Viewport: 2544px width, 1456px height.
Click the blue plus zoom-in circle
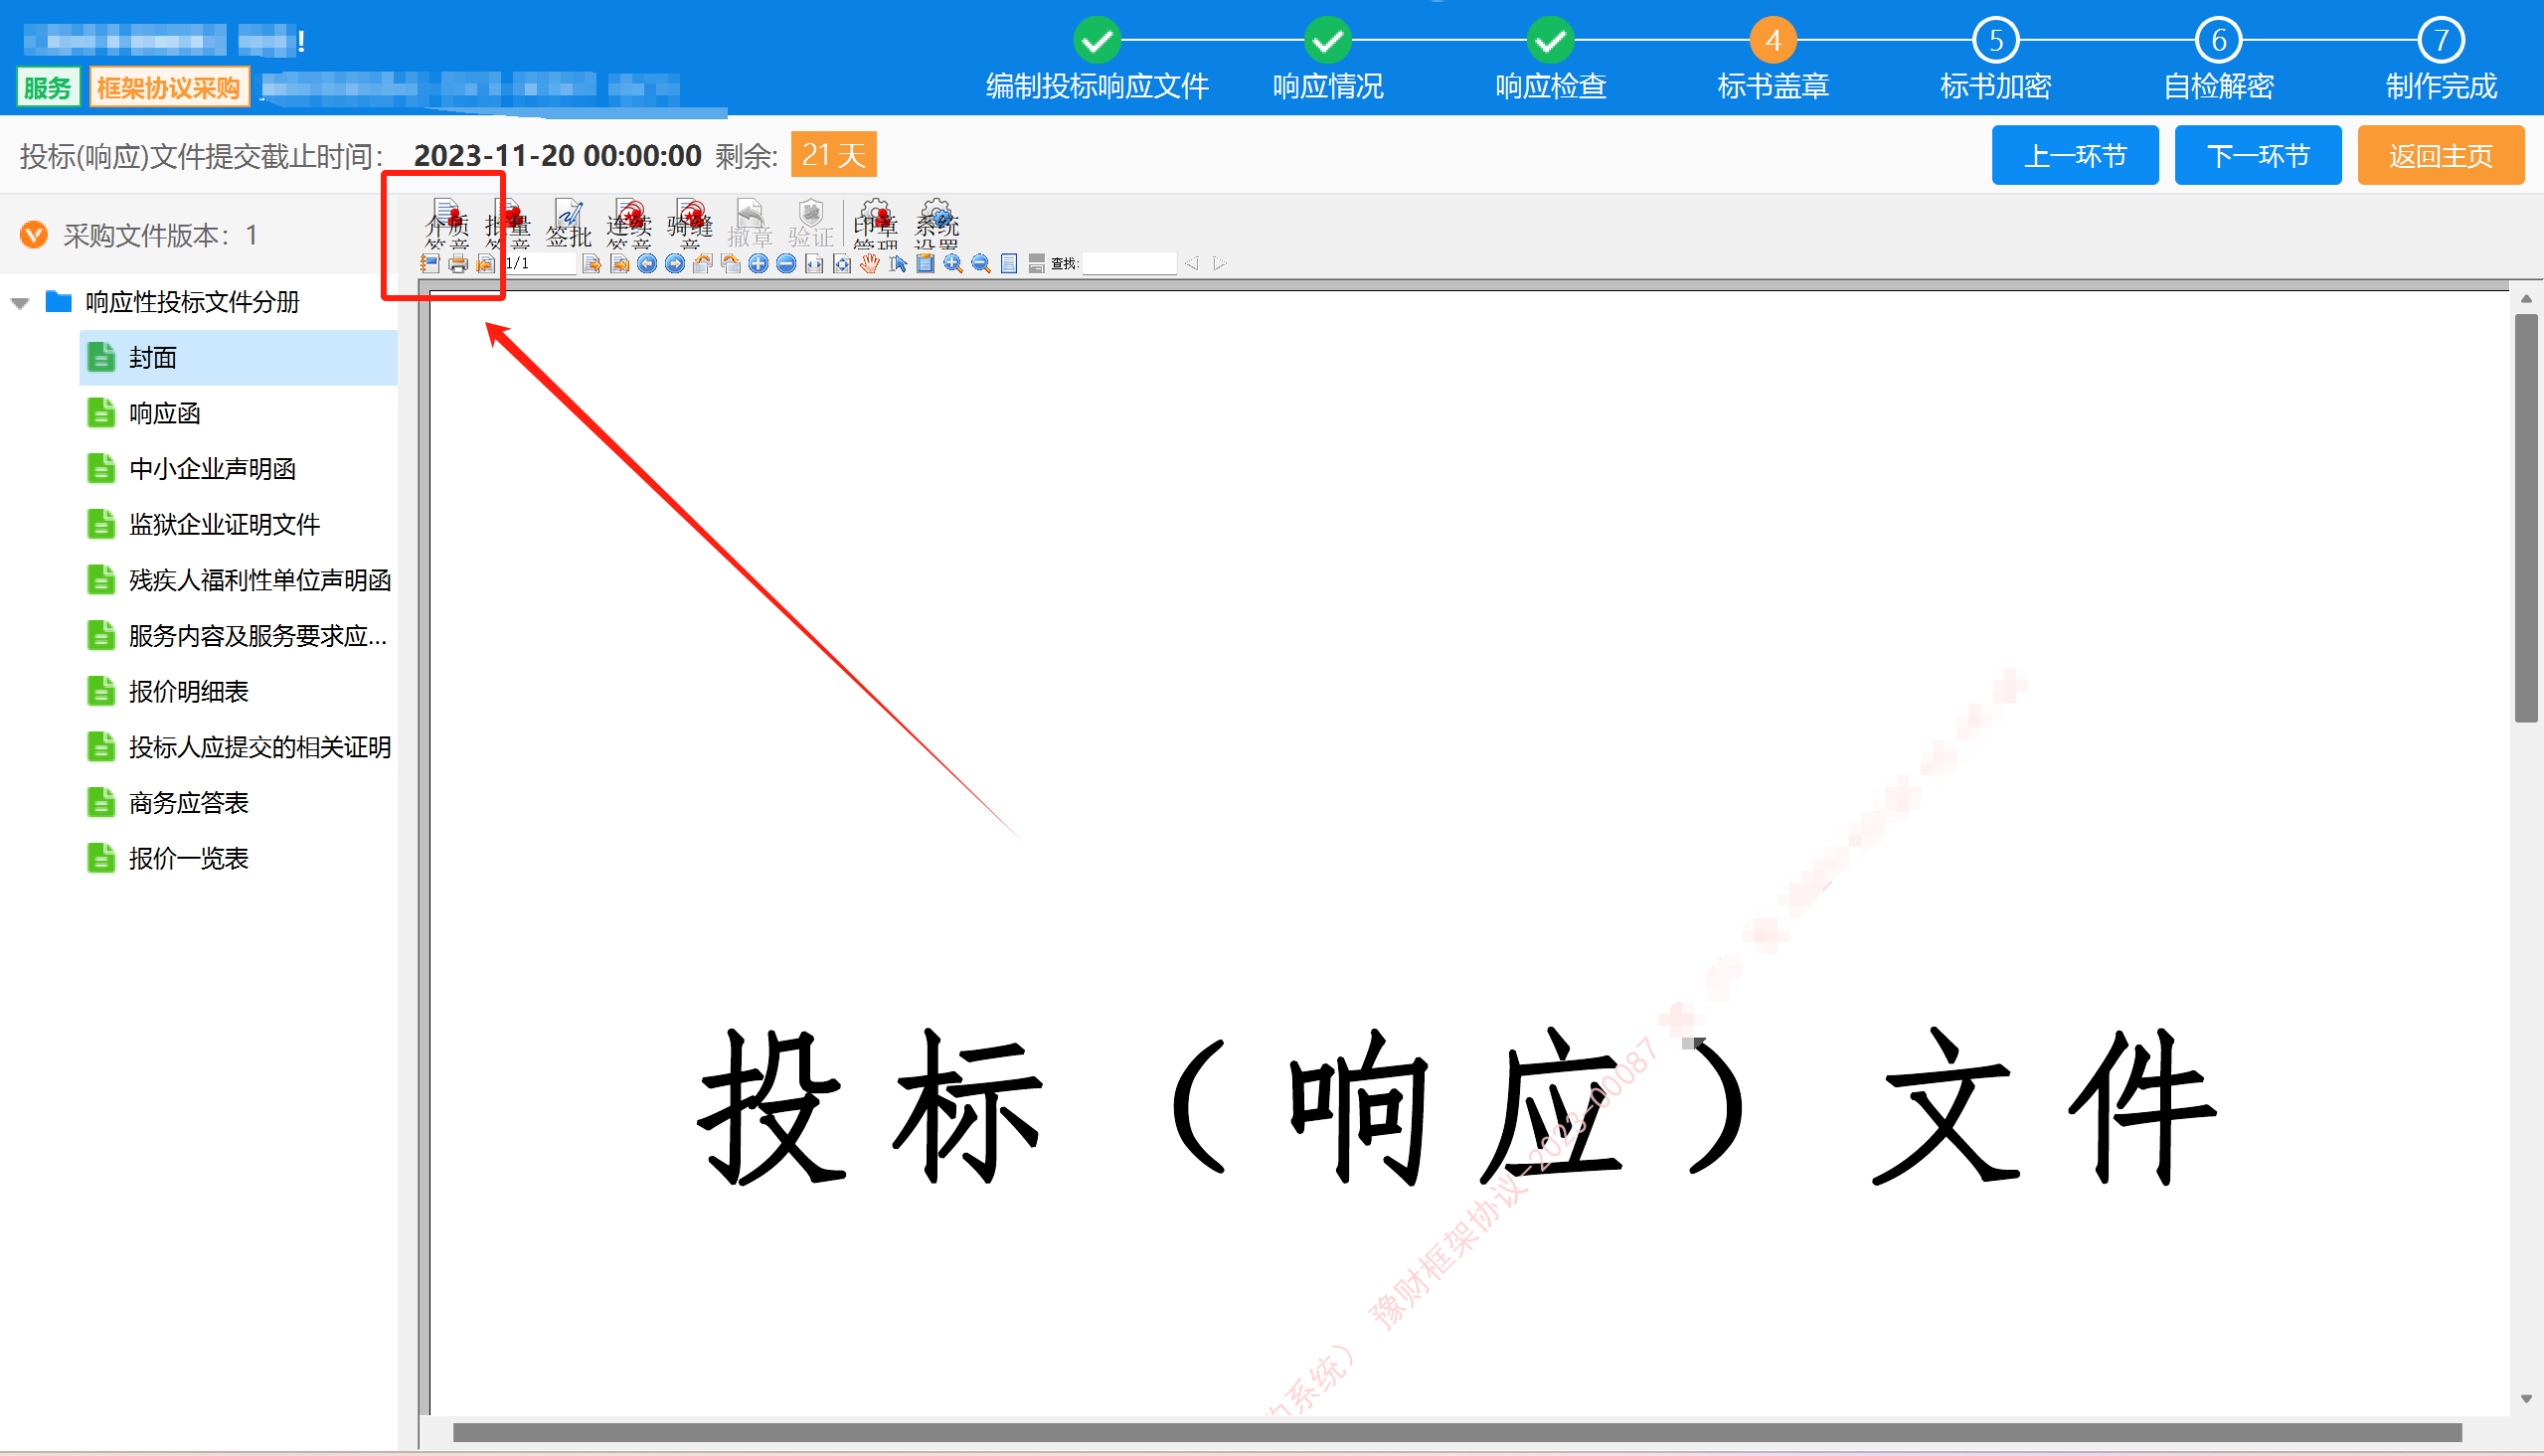758,263
